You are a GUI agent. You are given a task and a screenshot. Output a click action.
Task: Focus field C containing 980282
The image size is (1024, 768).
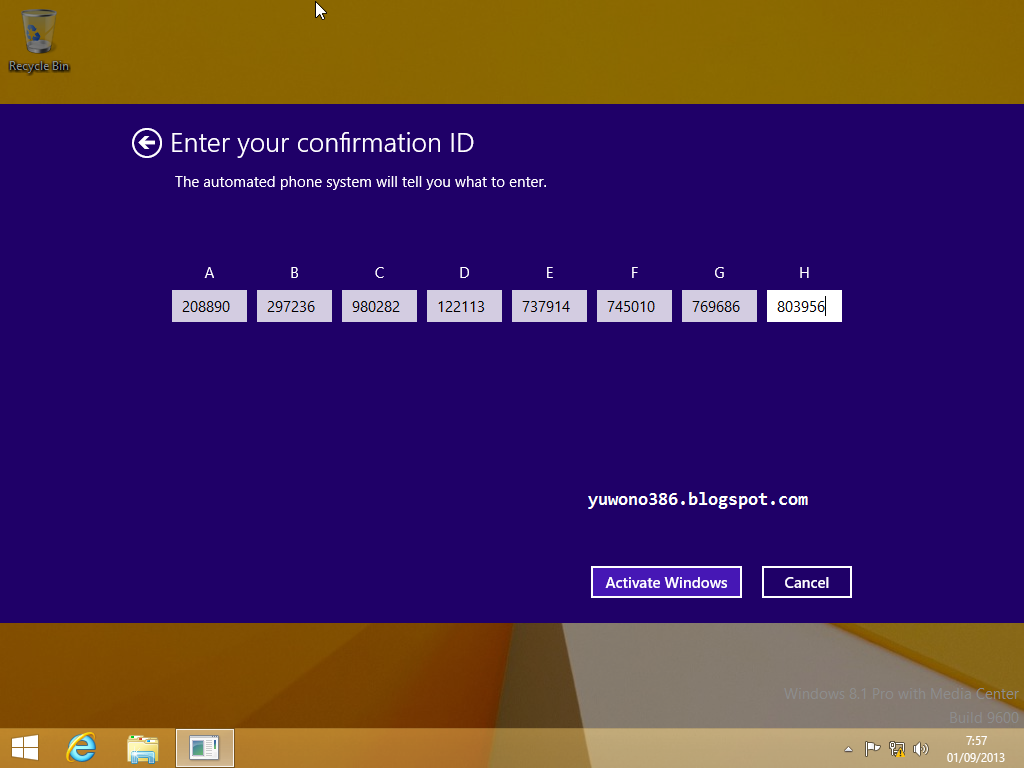pyautogui.click(x=379, y=306)
